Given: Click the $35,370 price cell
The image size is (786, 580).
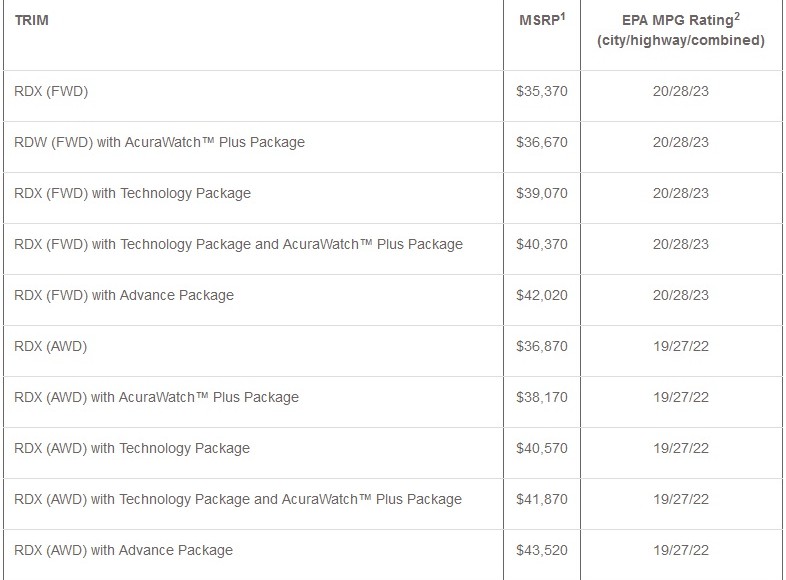Looking at the screenshot, I should 541,92.
